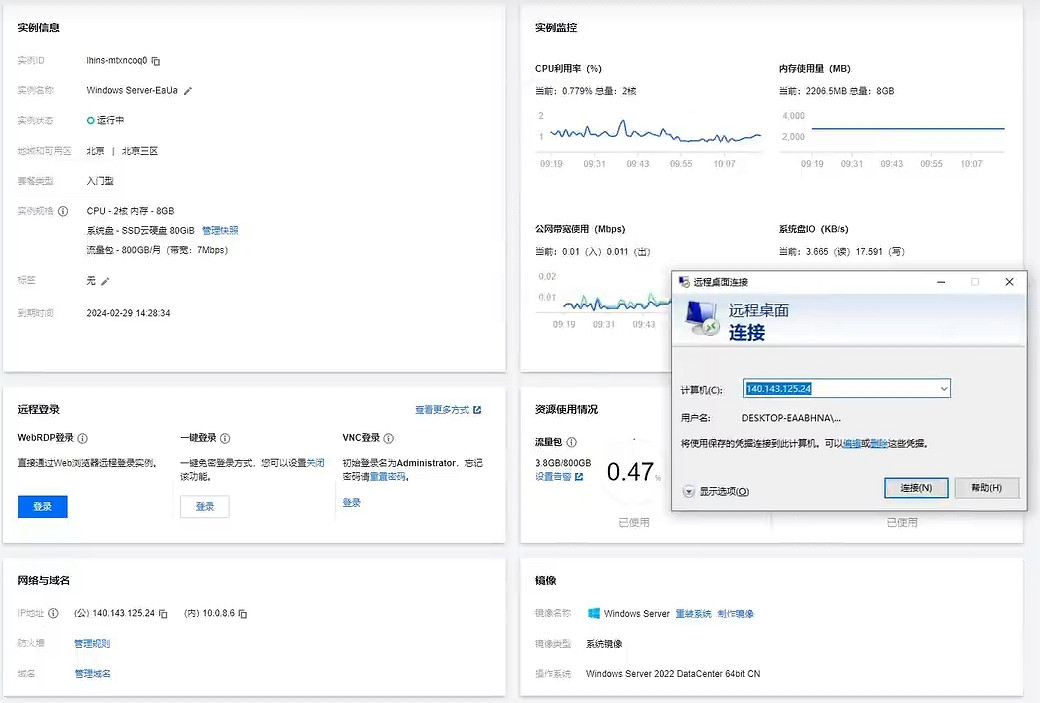Click 连接 button in Remote Desktop dialog
The image size is (1040, 703).
point(916,488)
